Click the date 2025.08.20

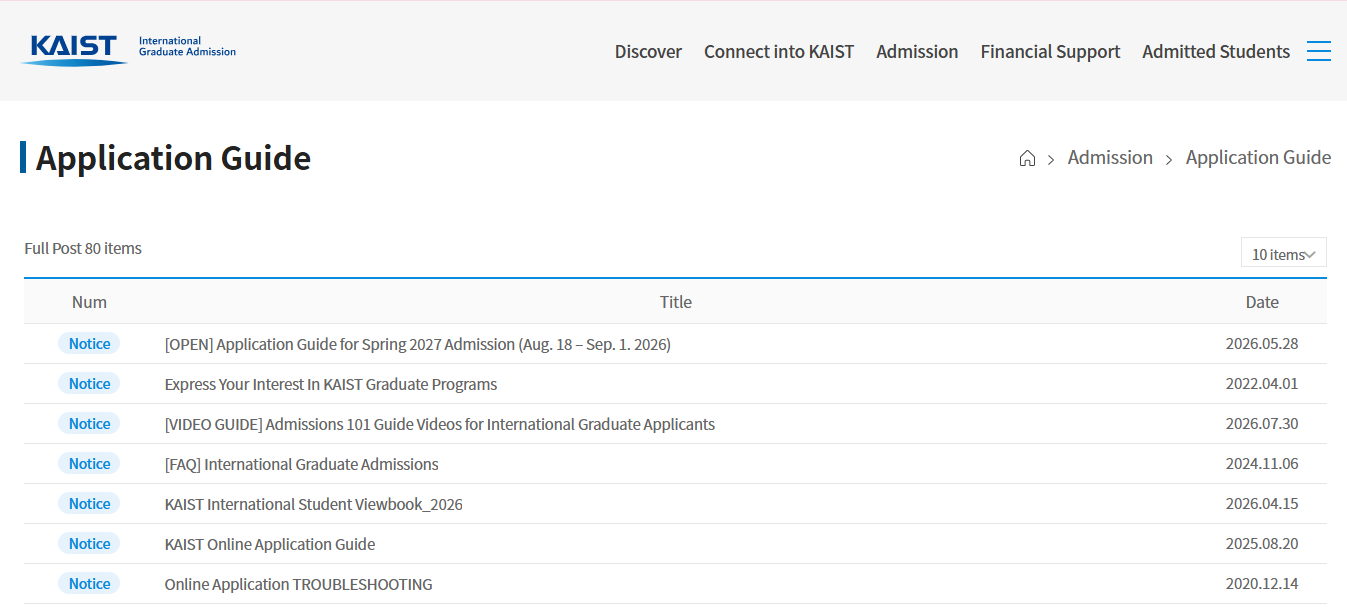[x=1262, y=544]
